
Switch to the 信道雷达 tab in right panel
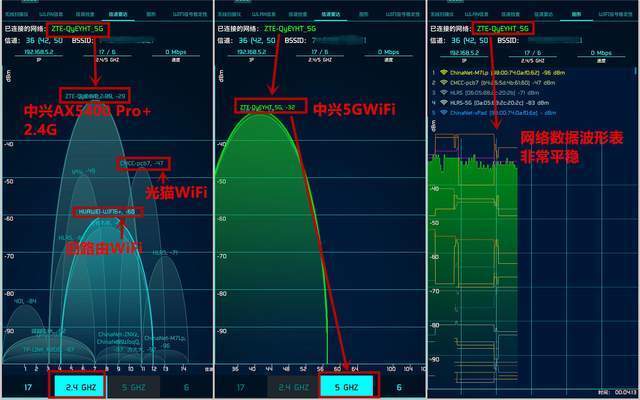(544, 14)
